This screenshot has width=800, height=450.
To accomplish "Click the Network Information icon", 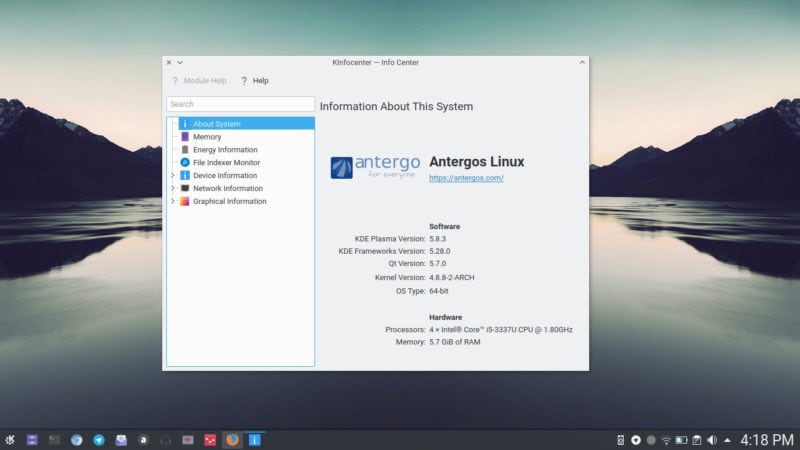I will pyautogui.click(x=185, y=188).
